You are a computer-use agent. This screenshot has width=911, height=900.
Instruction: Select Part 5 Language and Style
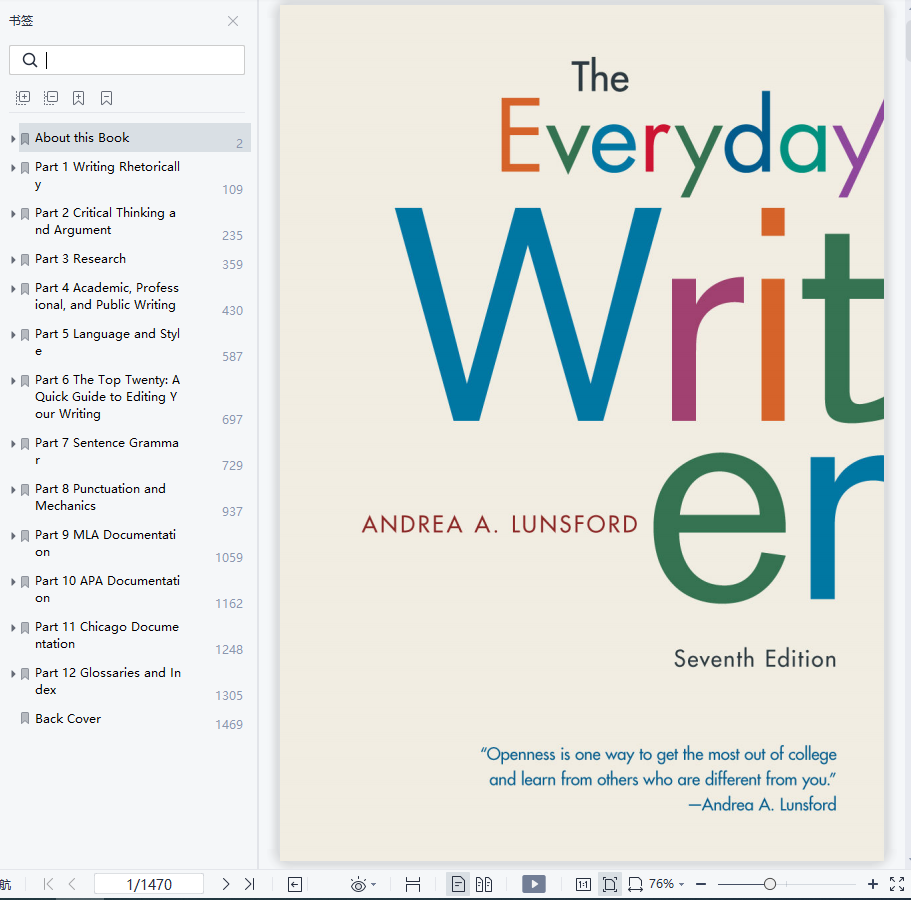click(x=107, y=342)
